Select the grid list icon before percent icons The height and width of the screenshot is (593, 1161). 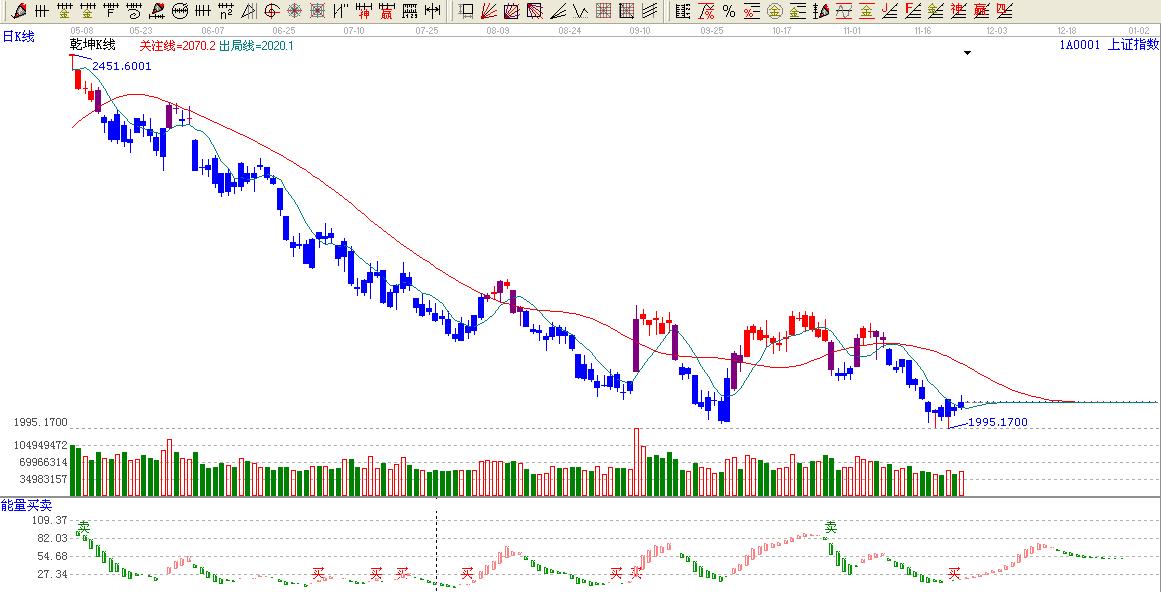[x=683, y=11]
